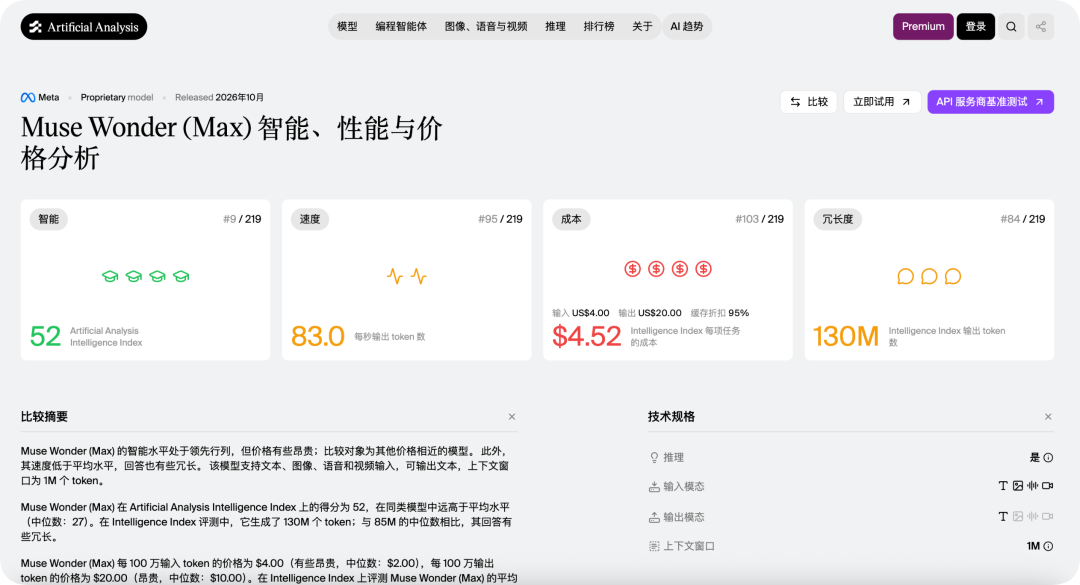Click the text input modality icon in 输入模态 row
Viewport: 1080px width, 585px height.
(1003, 486)
